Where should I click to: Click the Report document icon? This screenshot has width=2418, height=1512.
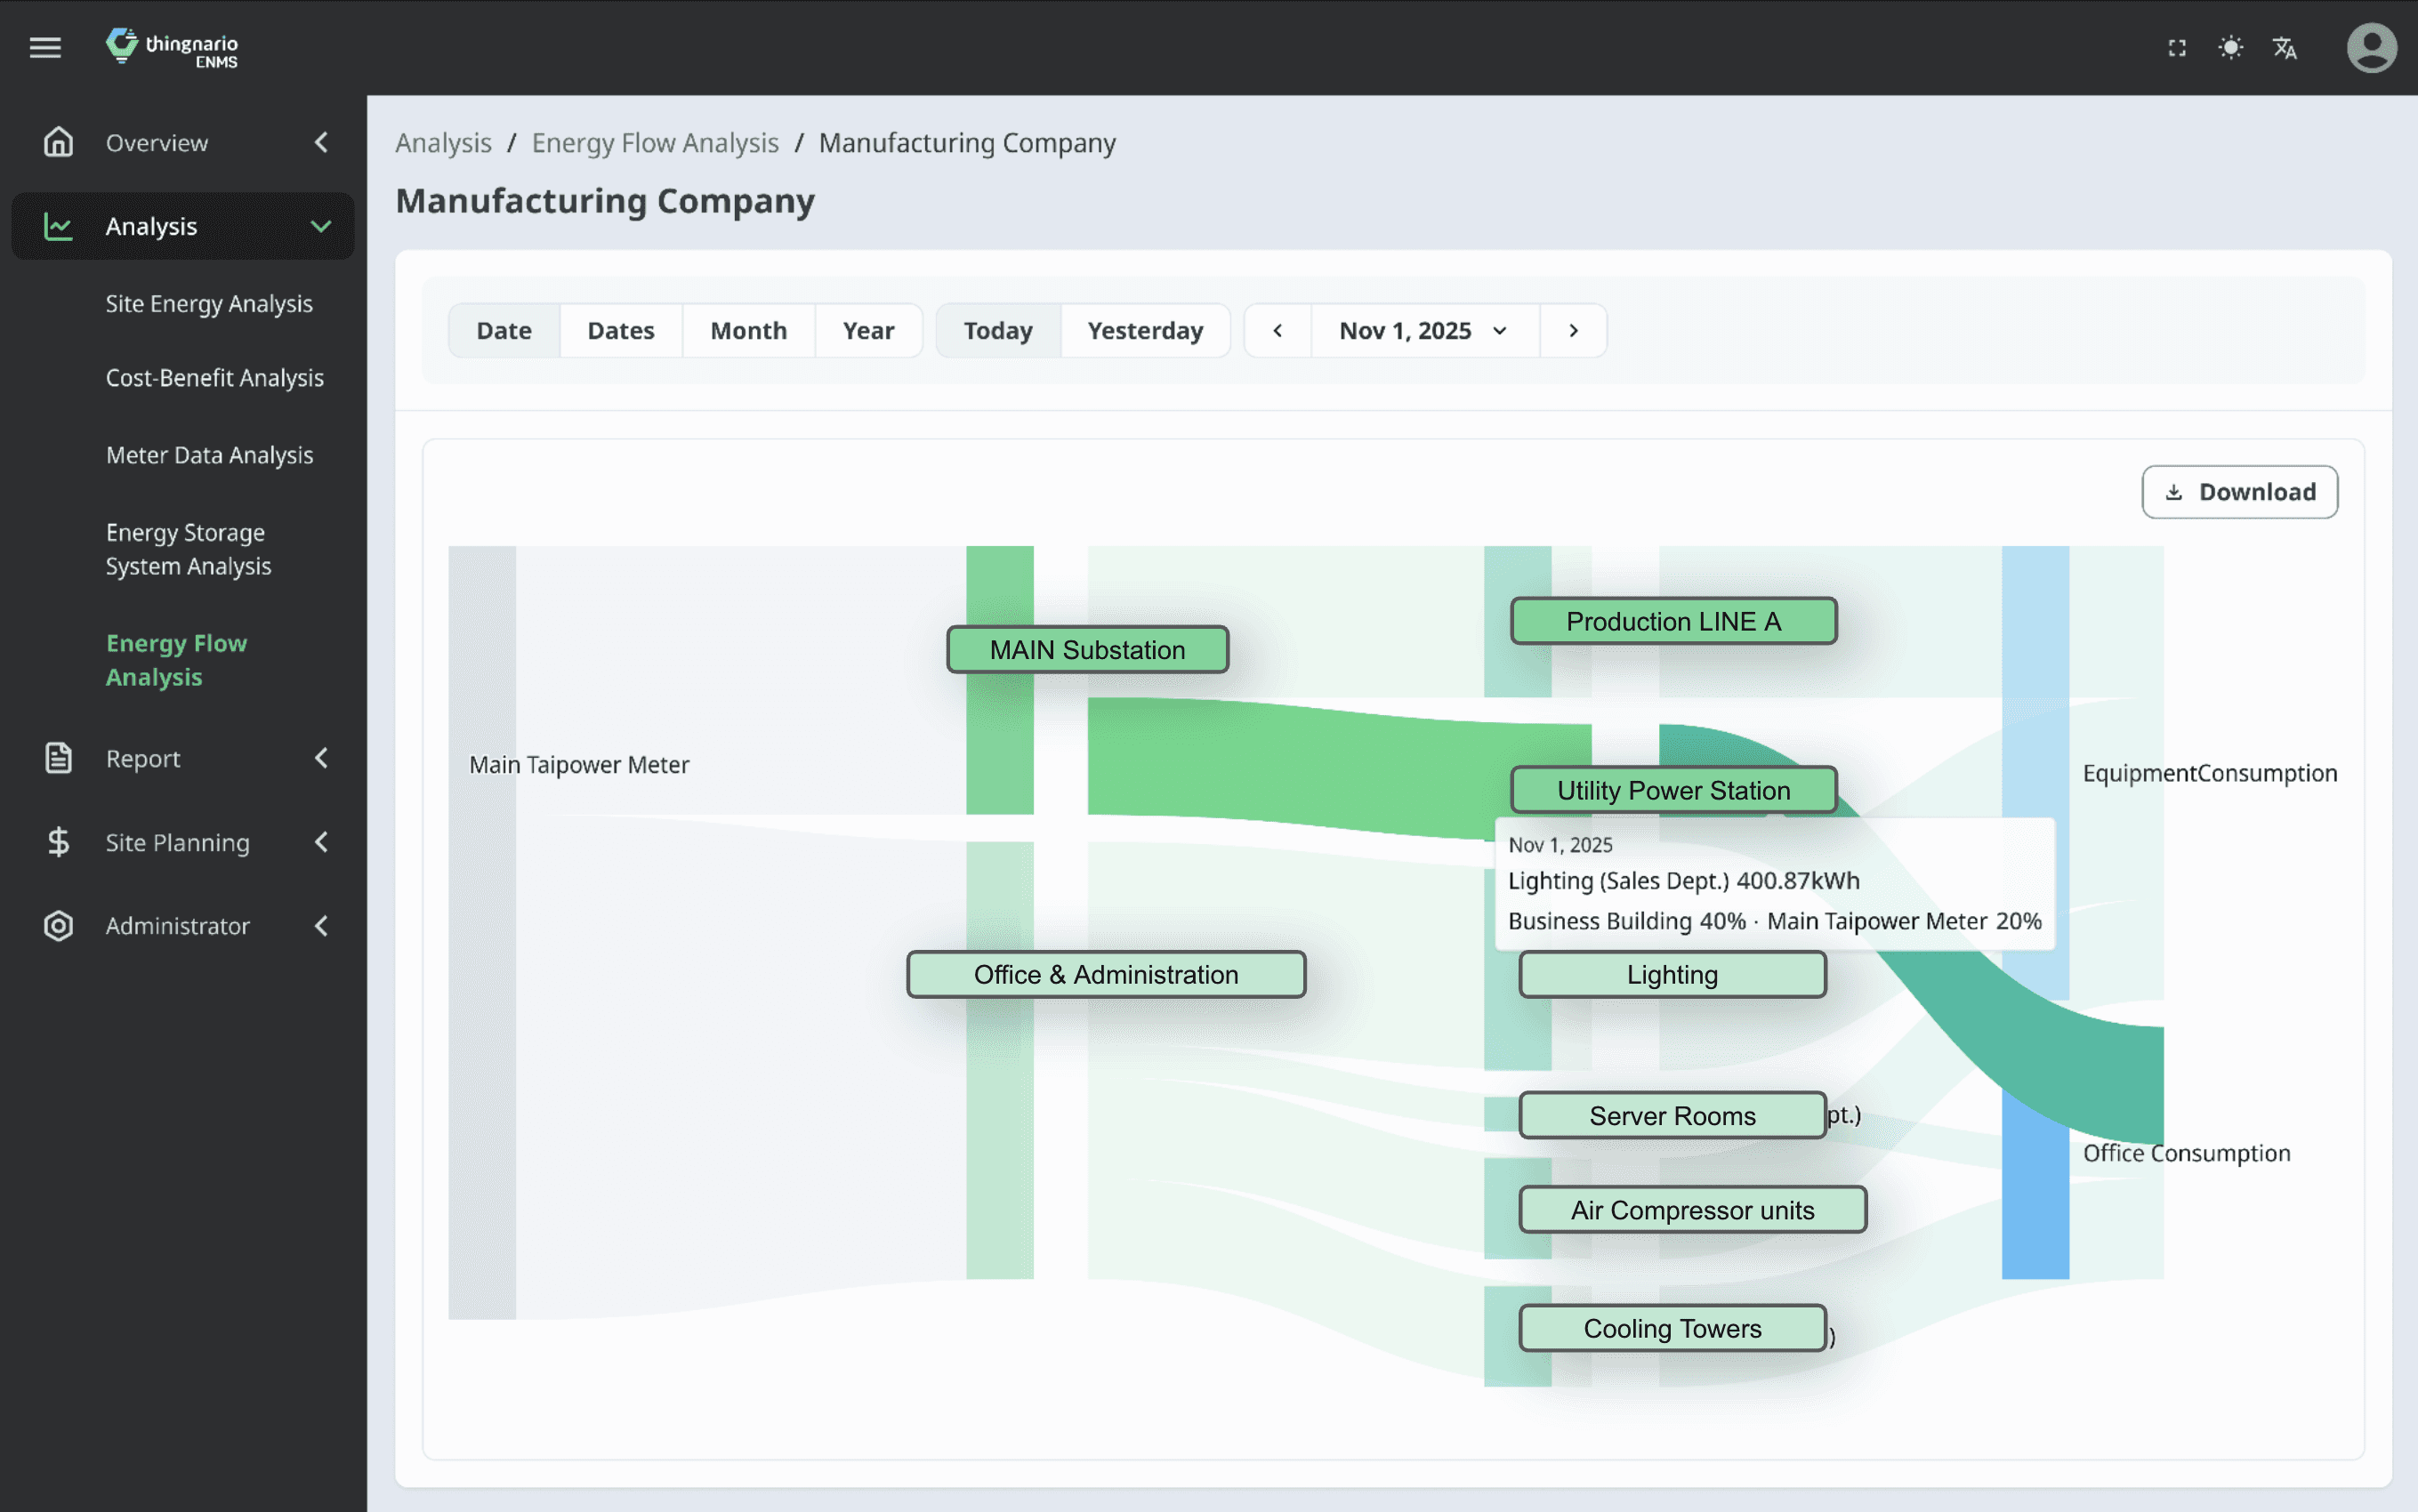[x=58, y=758]
